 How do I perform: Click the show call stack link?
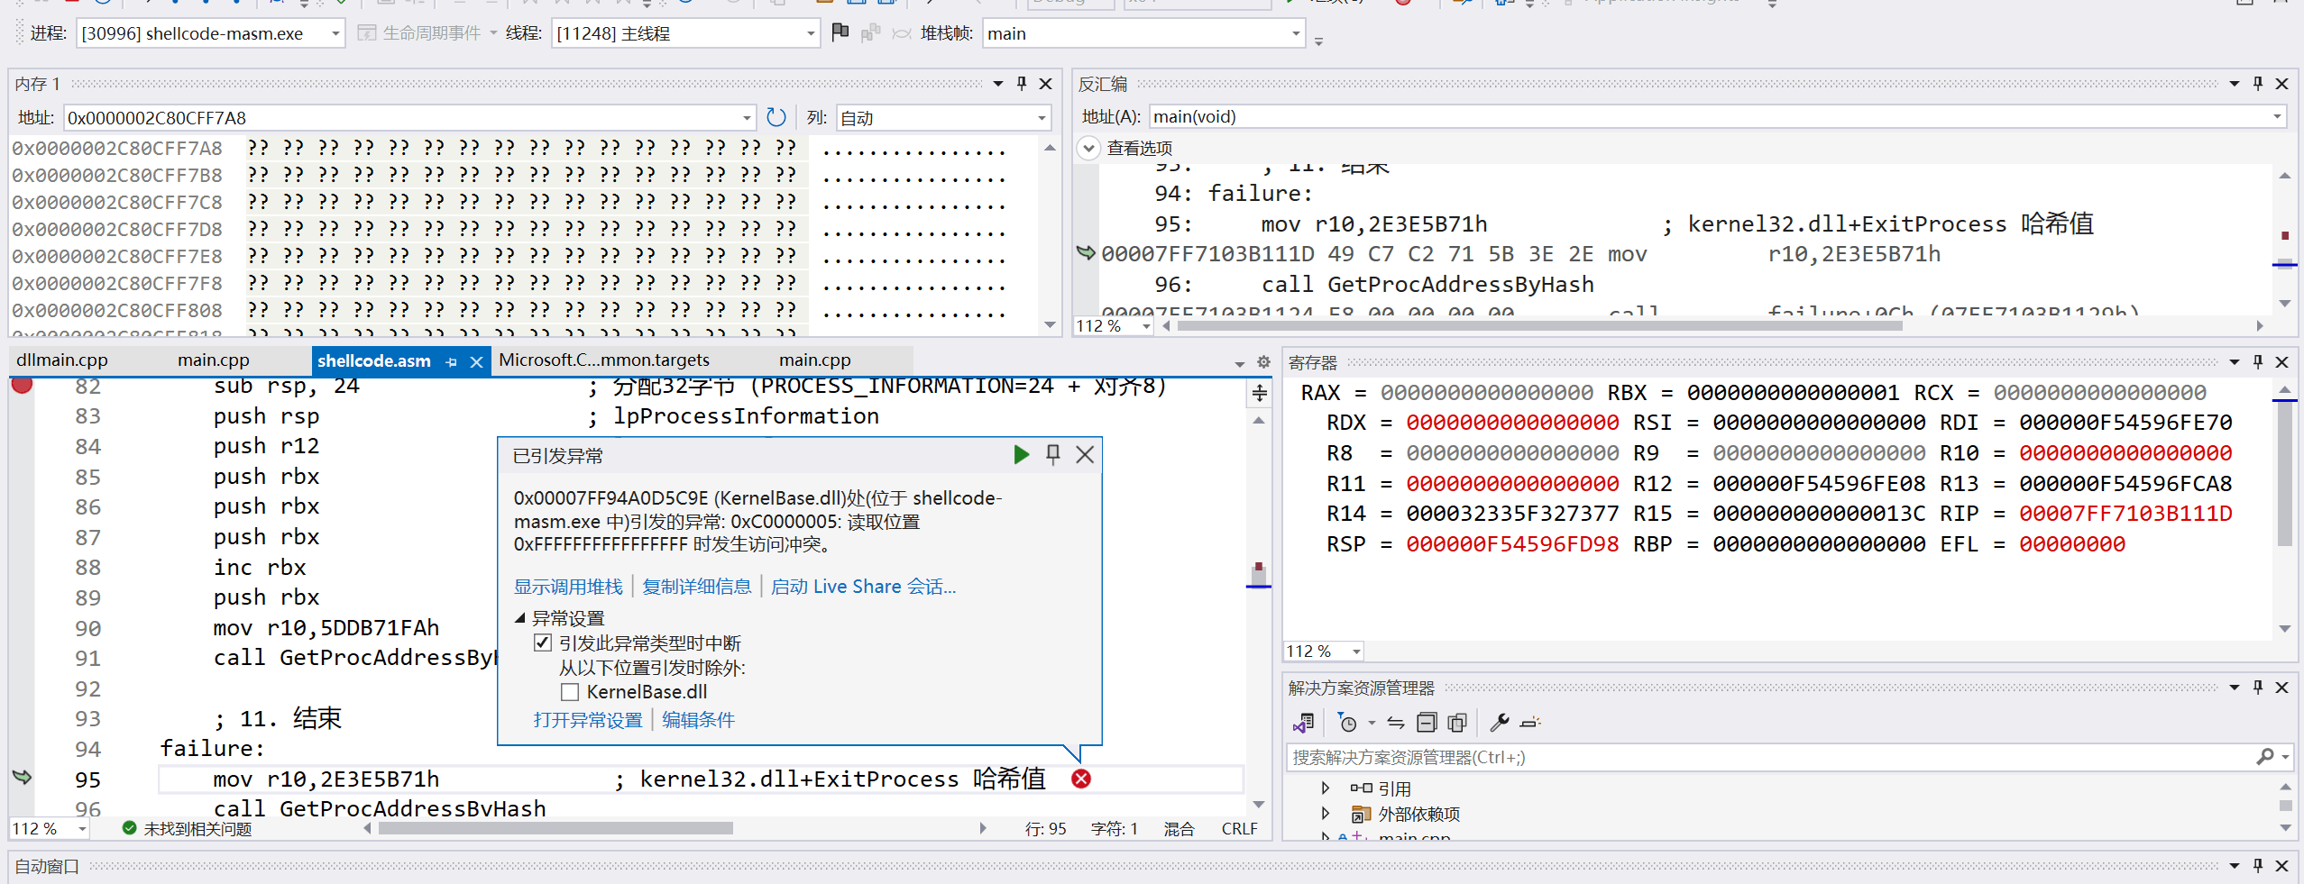click(x=567, y=587)
